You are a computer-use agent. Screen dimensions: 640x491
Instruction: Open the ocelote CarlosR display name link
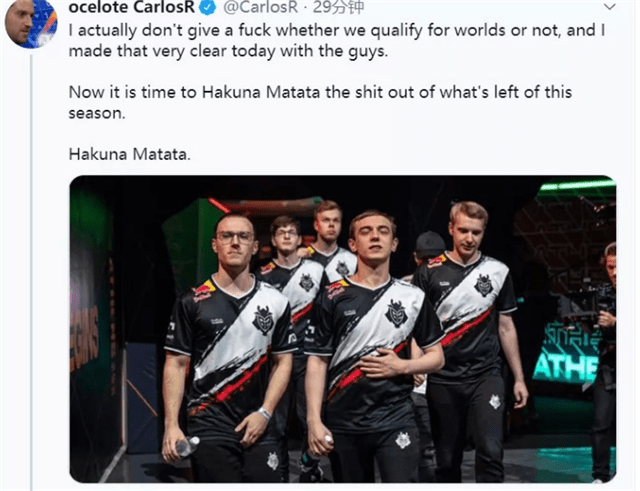[131, 7]
